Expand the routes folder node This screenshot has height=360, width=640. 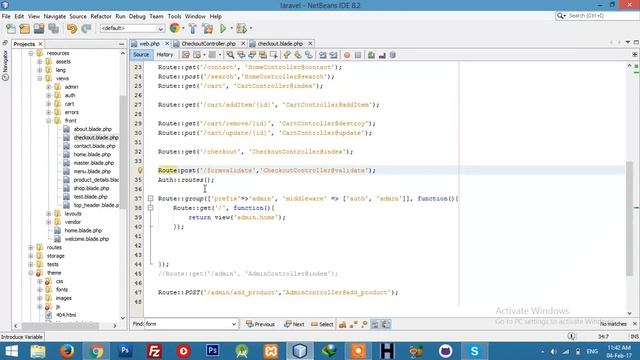point(31,247)
